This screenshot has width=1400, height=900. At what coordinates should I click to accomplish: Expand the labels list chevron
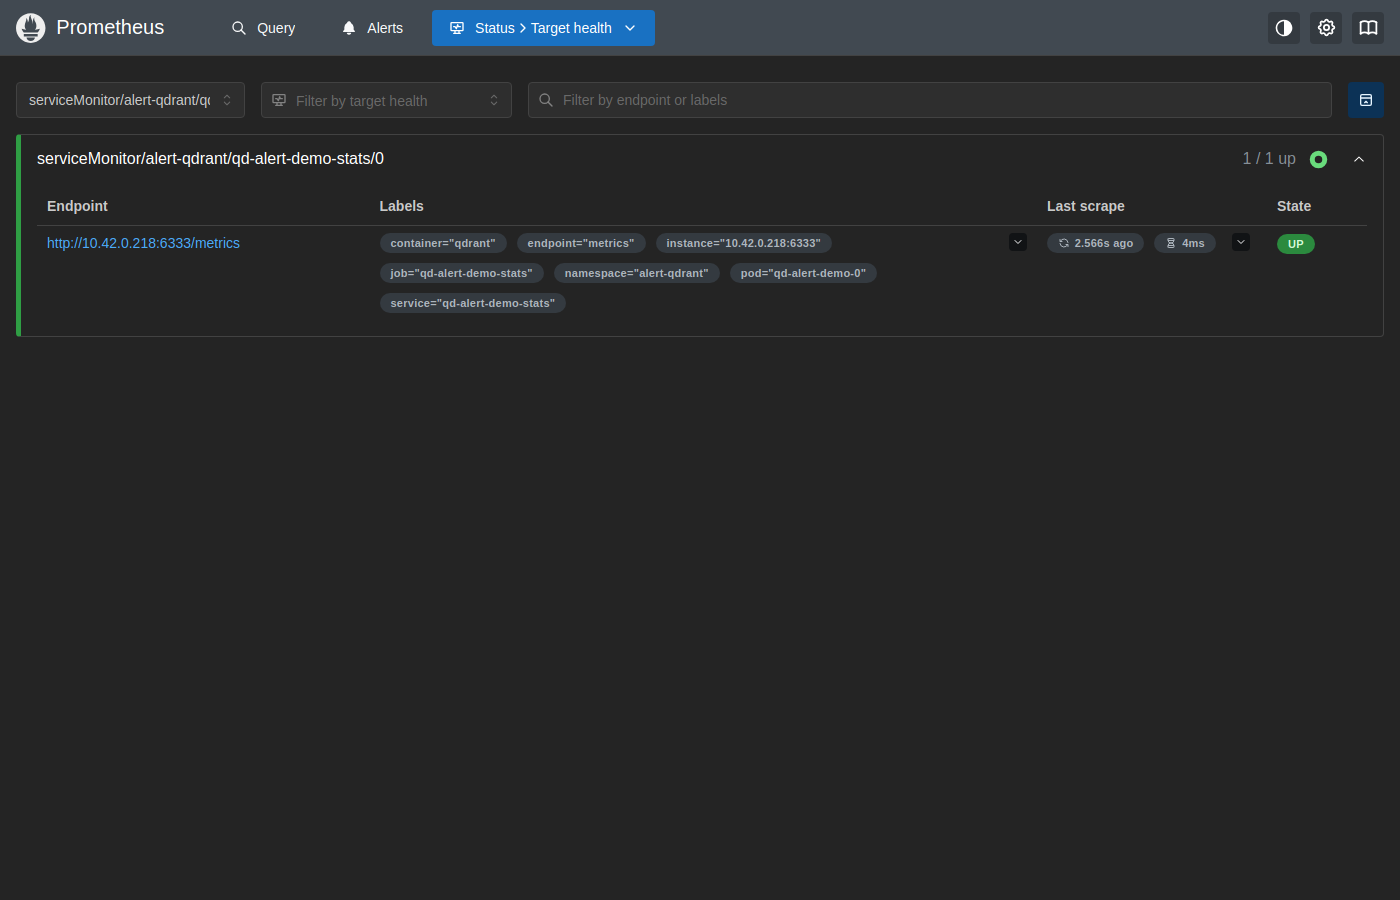pyautogui.click(x=1018, y=242)
